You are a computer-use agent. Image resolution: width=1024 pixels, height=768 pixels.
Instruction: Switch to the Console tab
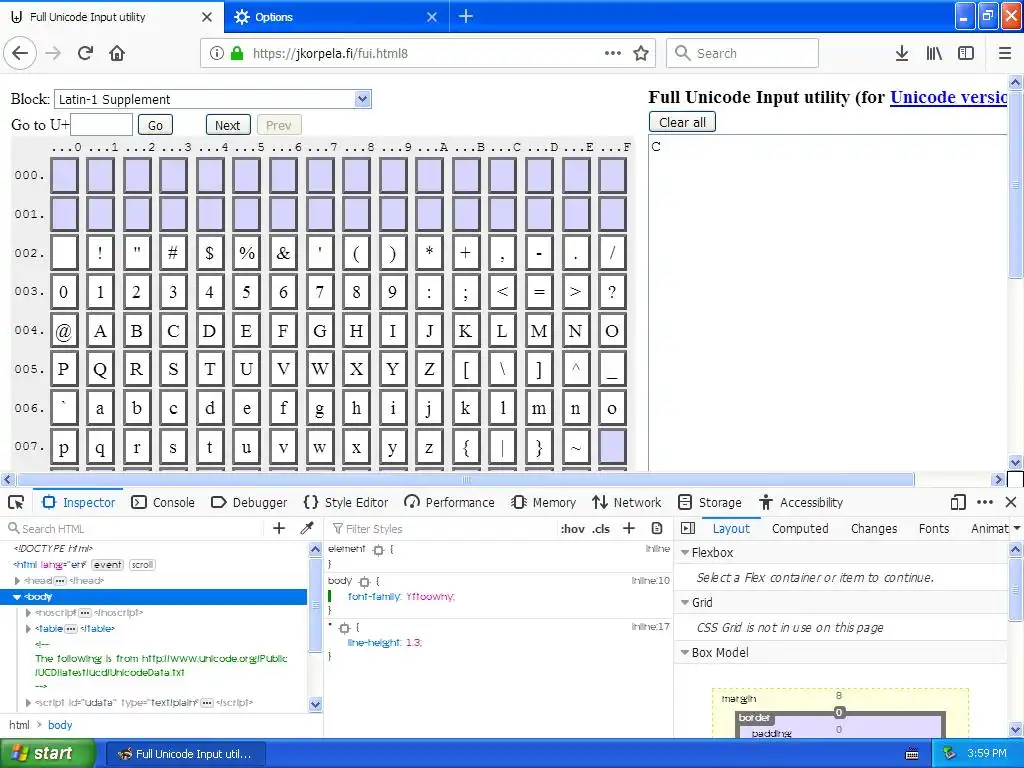click(x=163, y=502)
